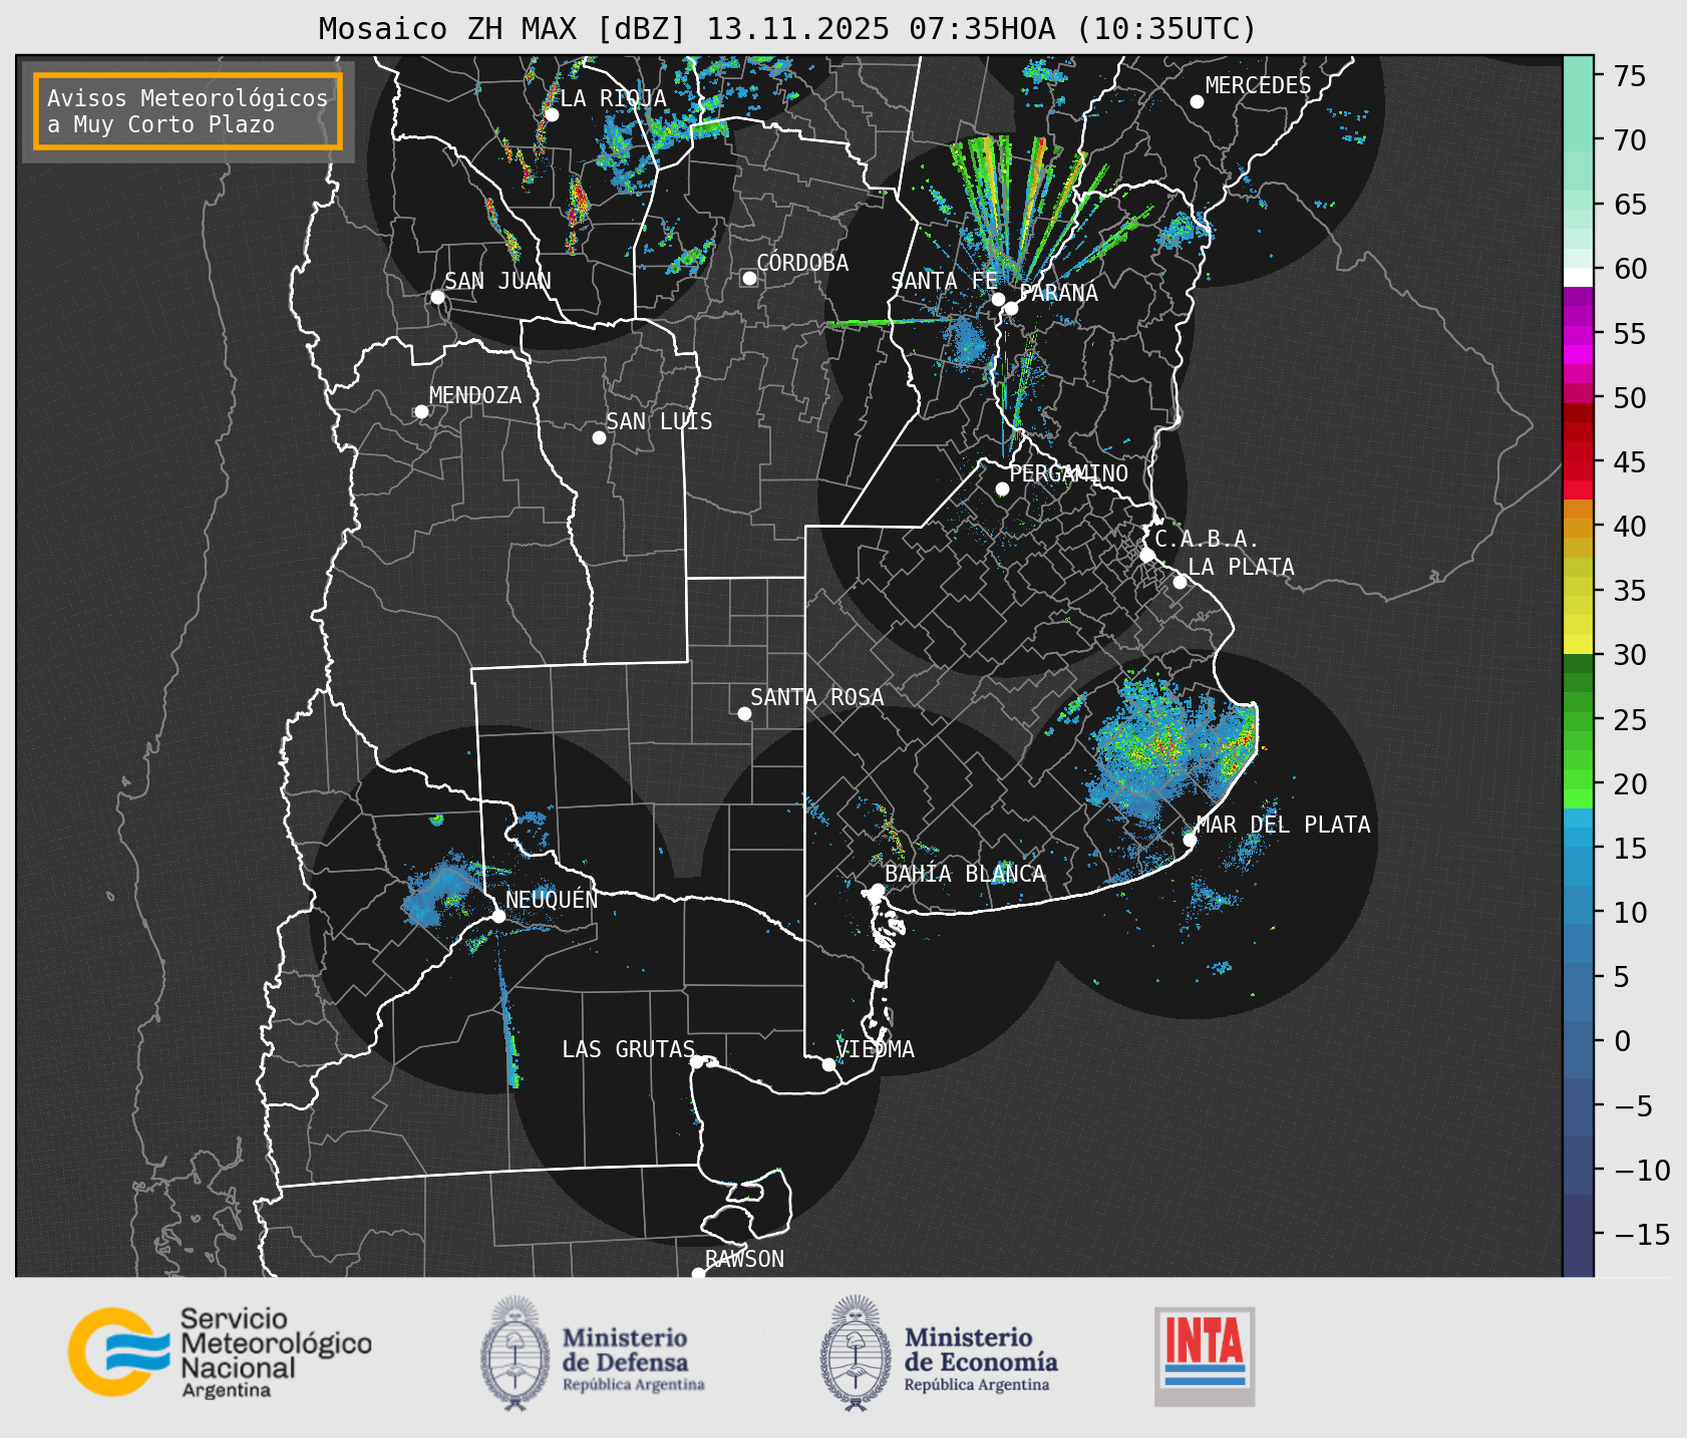Select the white dot marker for Las Grutas
This screenshot has height=1438, width=1687.
697,1061
